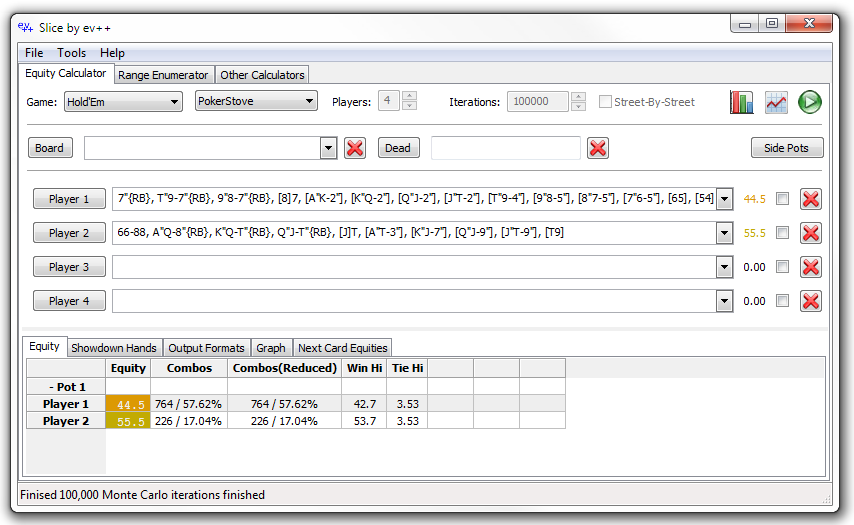Viewport: 854px width, 525px height.
Task: Open the Tools menu
Action: [x=71, y=53]
